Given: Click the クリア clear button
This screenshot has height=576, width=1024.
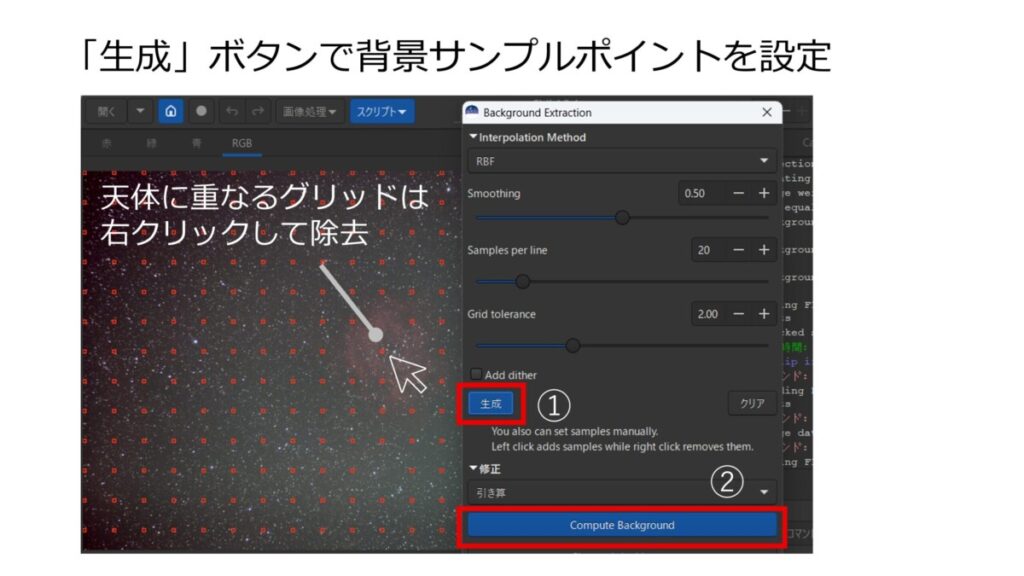Looking at the screenshot, I should [x=752, y=404].
